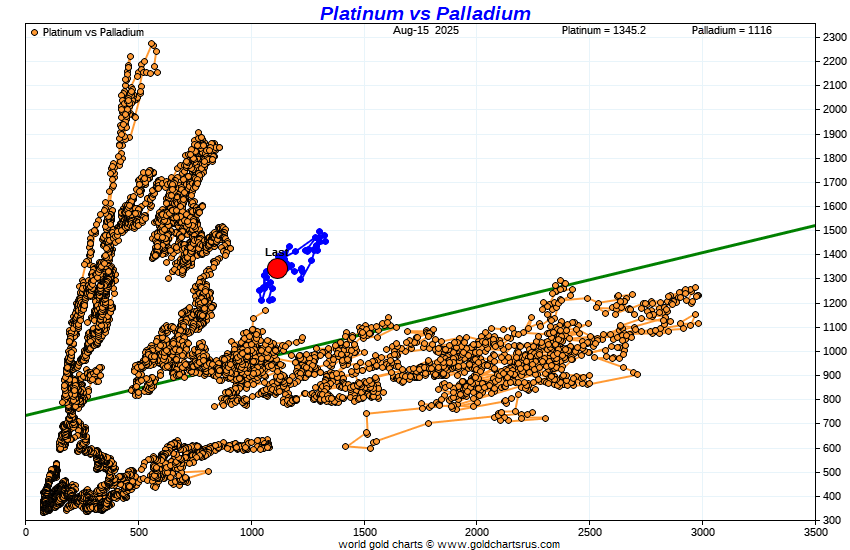Click the 700 y-axis label
This screenshot has height=550, width=850.
click(832, 423)
